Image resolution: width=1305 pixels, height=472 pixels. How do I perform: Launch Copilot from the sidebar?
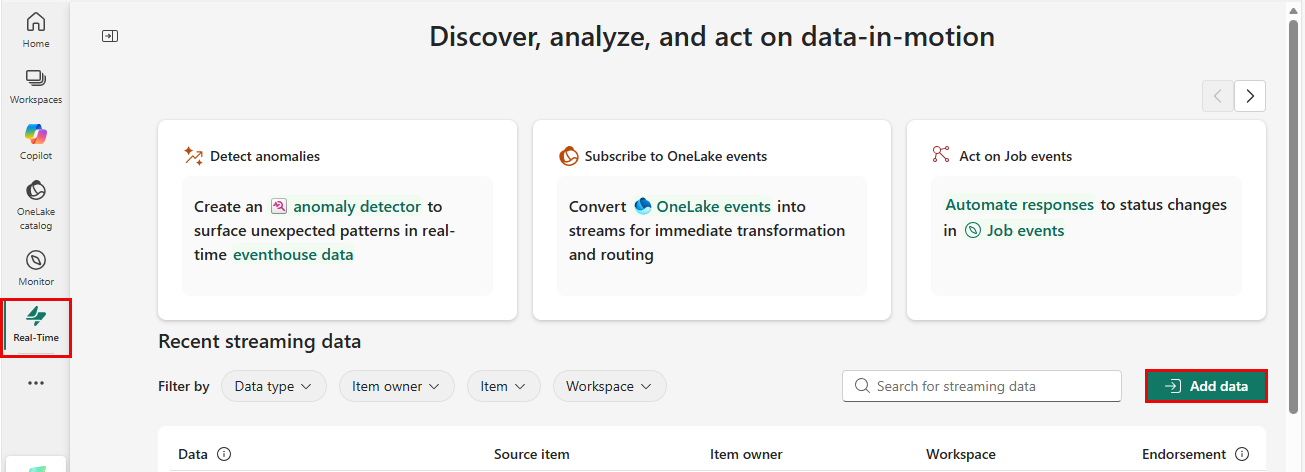click(x=36, y=142)
